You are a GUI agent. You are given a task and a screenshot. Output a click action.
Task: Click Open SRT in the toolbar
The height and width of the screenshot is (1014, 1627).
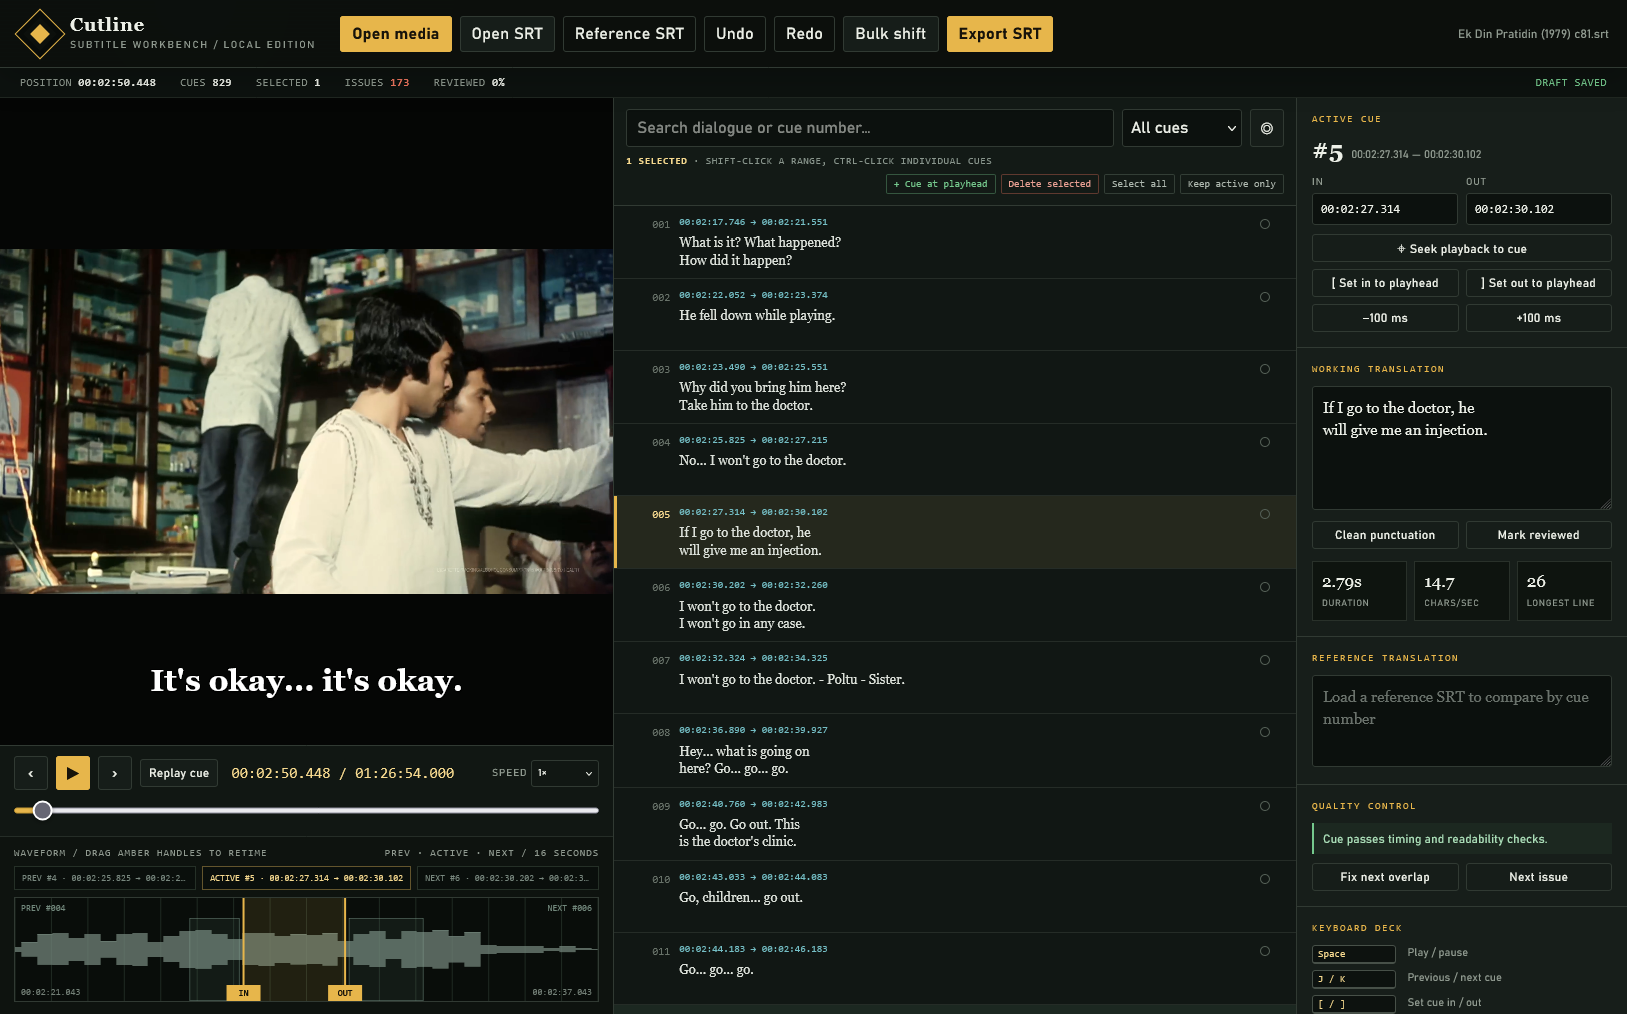point(507,34)
